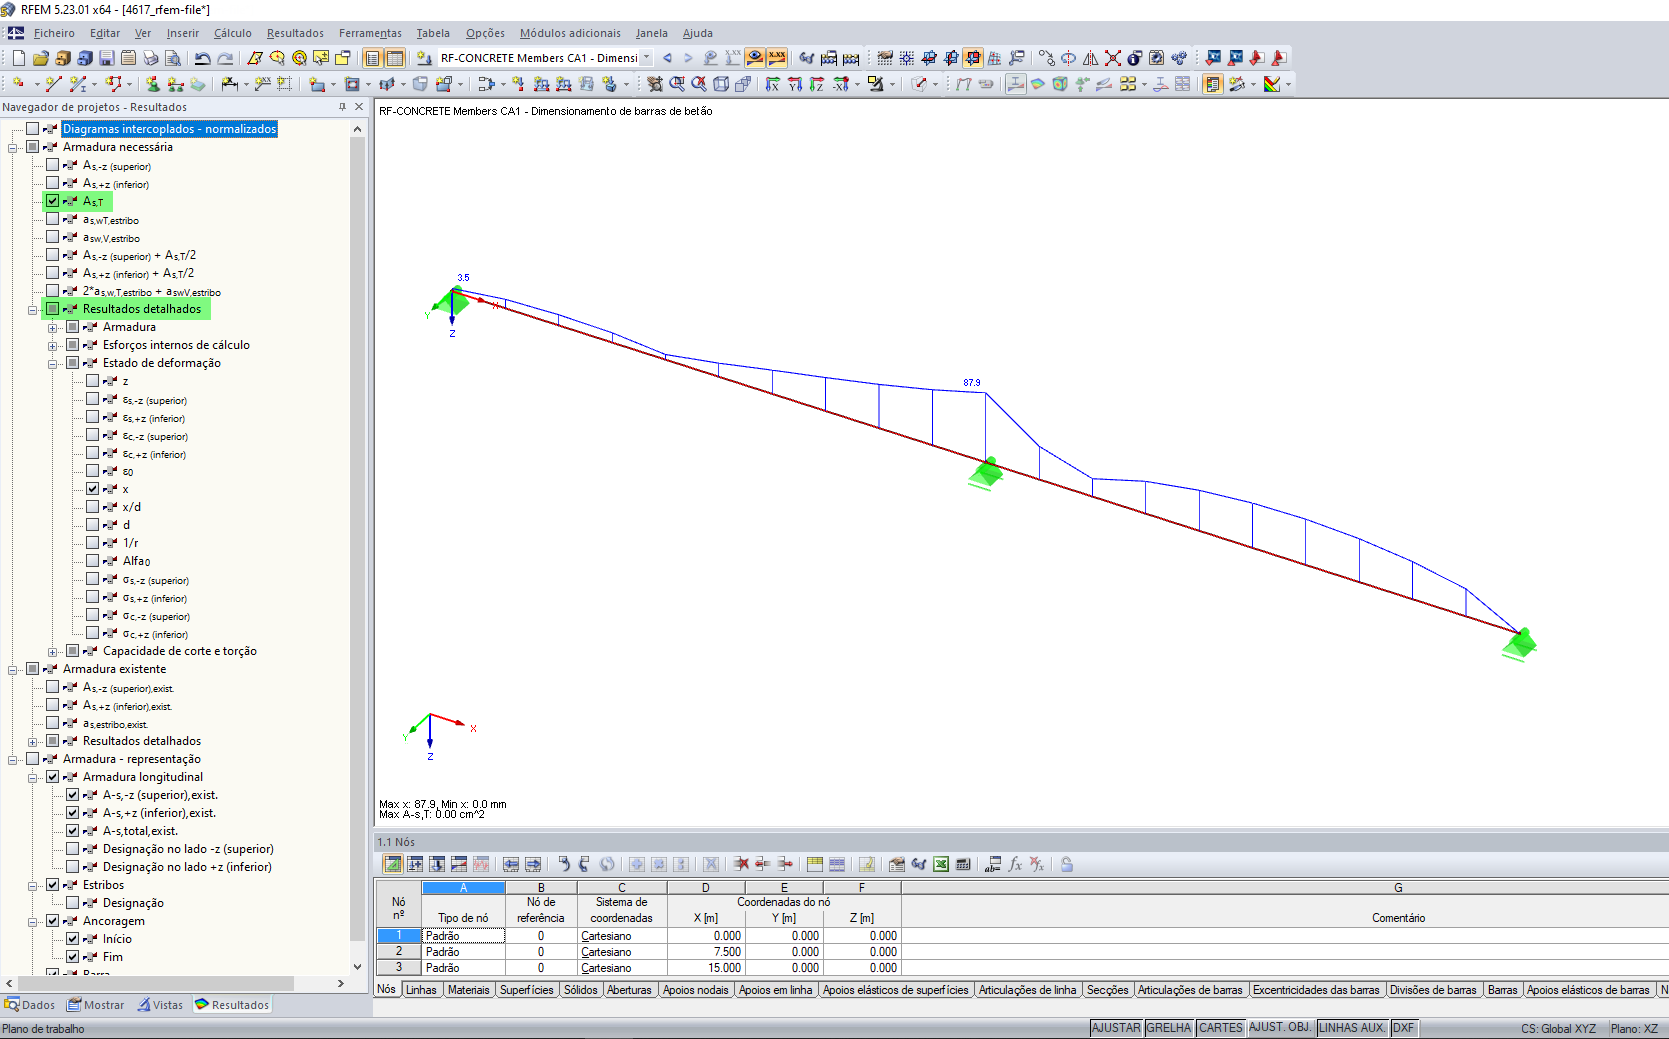Toggle the CARTES status bar button

[x=1221, y=1028]
